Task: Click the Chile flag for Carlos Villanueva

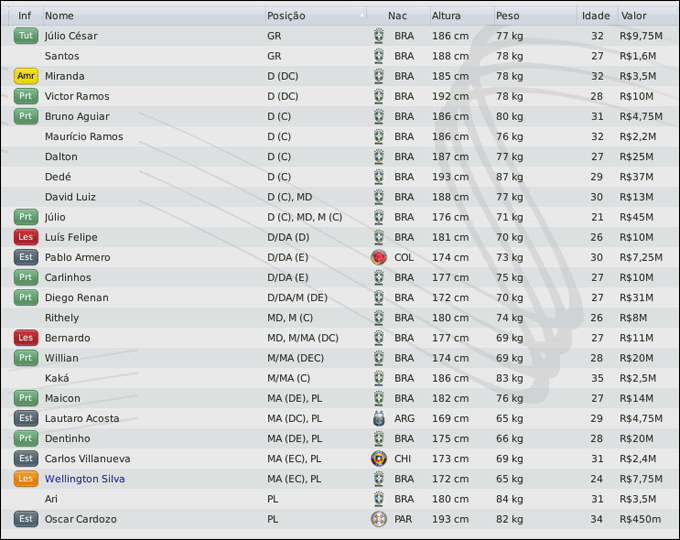Action: [378, 459]
